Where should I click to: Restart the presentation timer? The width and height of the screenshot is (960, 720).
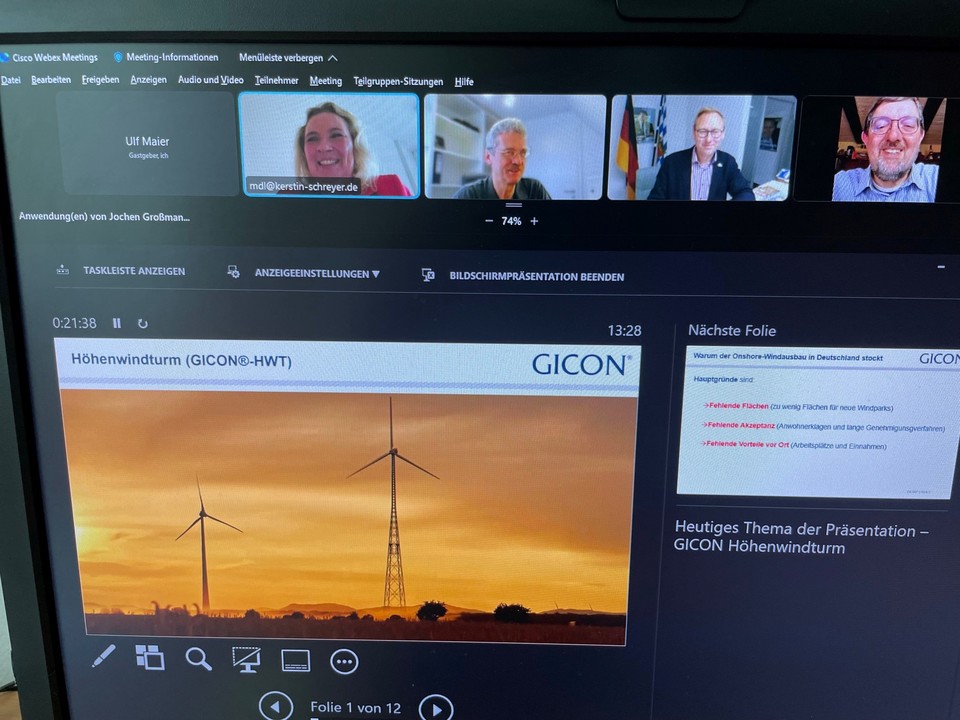coord(142,323)
